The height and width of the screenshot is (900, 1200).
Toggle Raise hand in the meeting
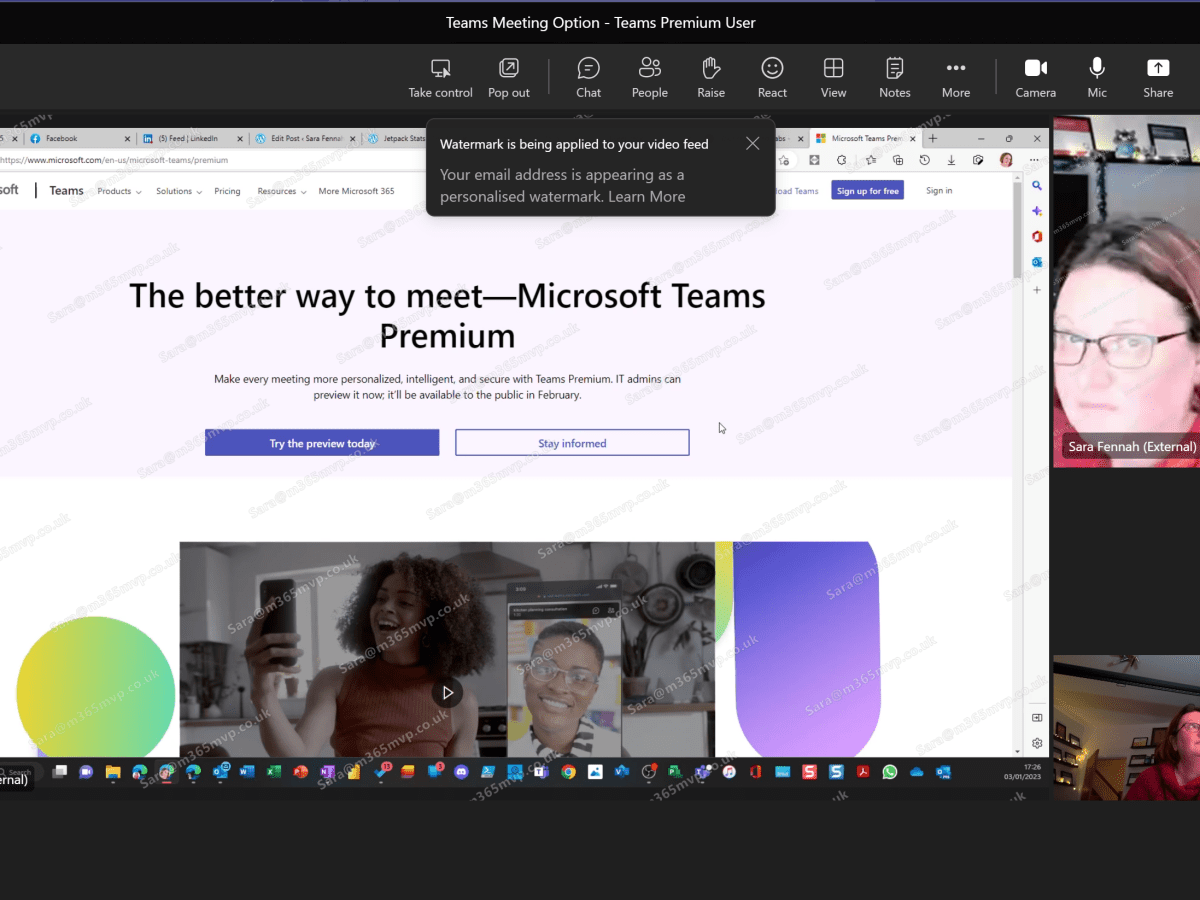coord(711,70)
